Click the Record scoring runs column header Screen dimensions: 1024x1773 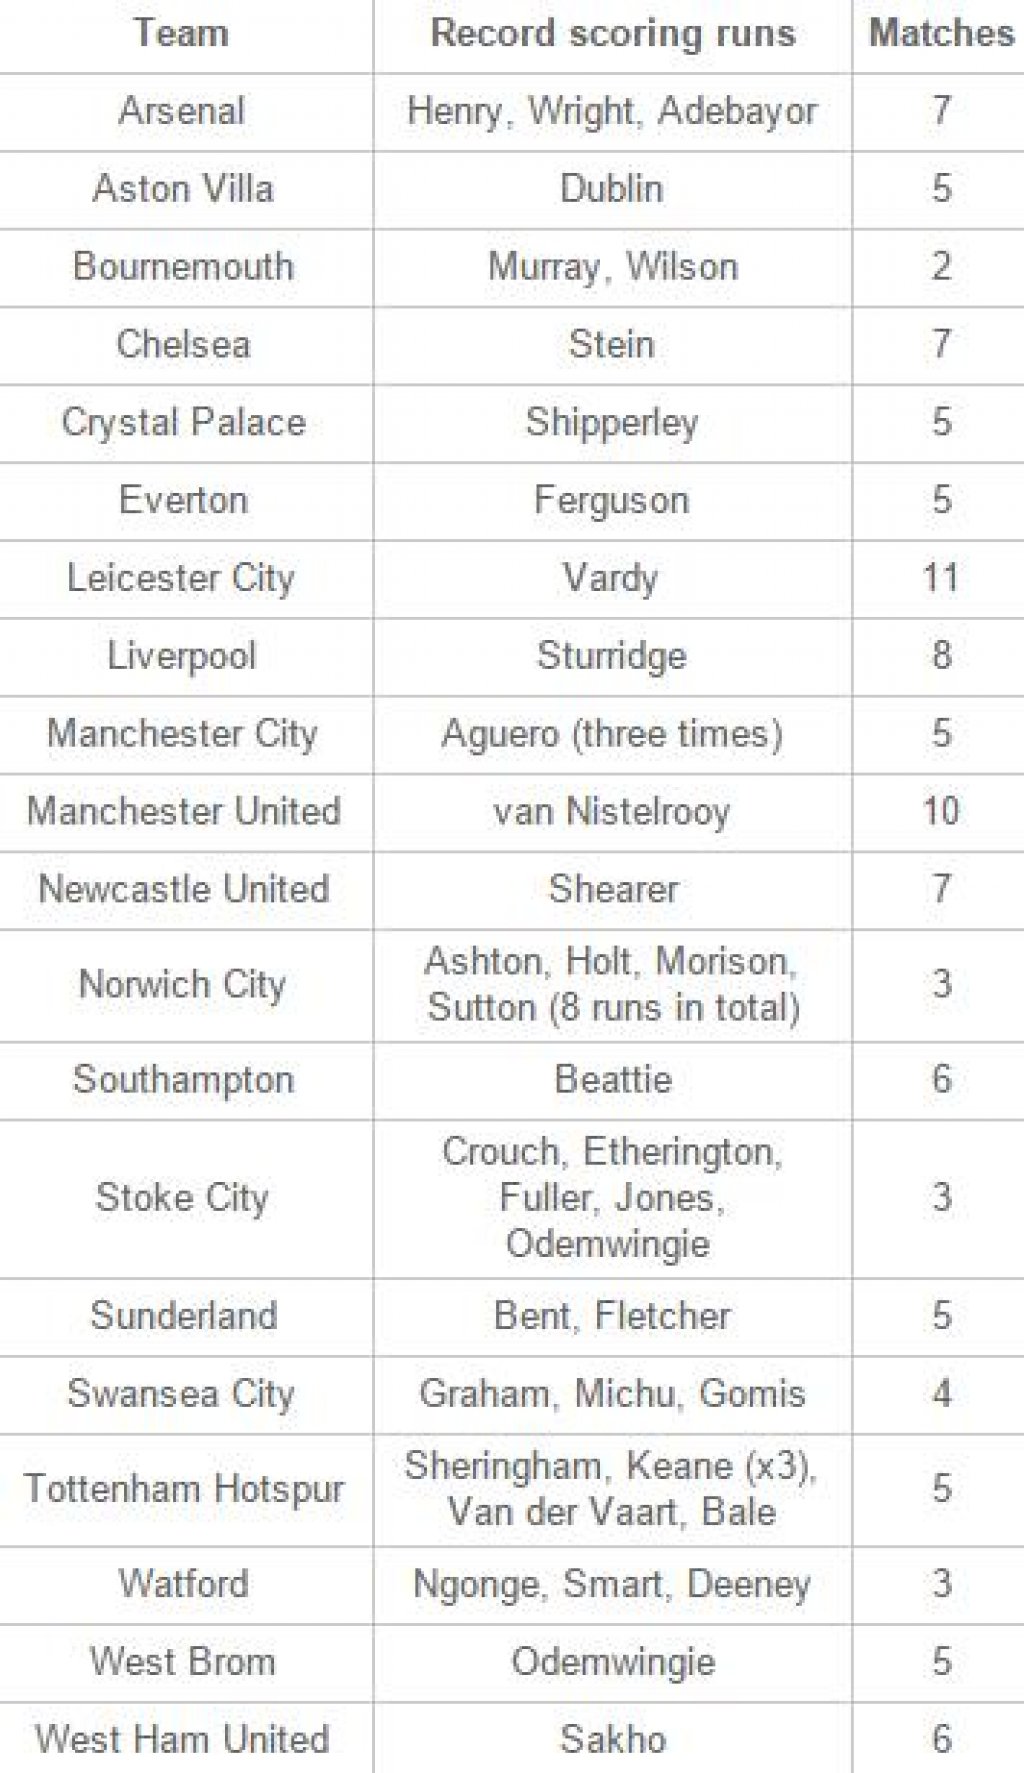coord(612,34)
